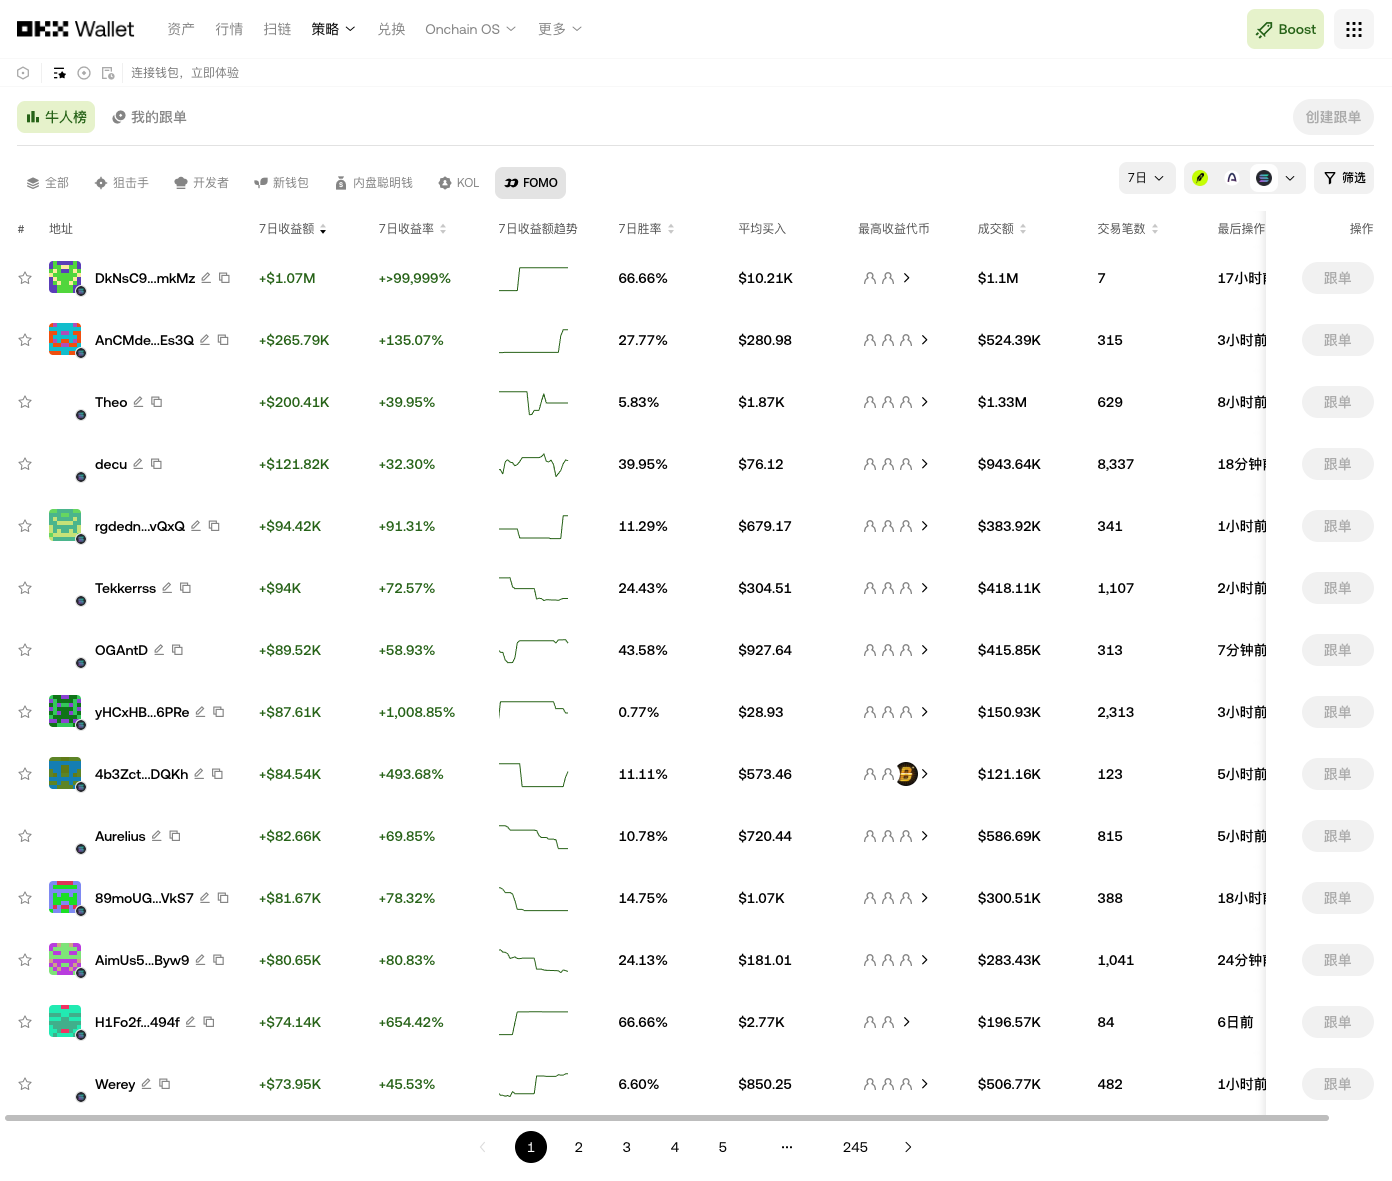Screen dimensions: 1392x1181
Task: Star the AnCMde...Es3Q wallet as favorite
Action: 25,340
